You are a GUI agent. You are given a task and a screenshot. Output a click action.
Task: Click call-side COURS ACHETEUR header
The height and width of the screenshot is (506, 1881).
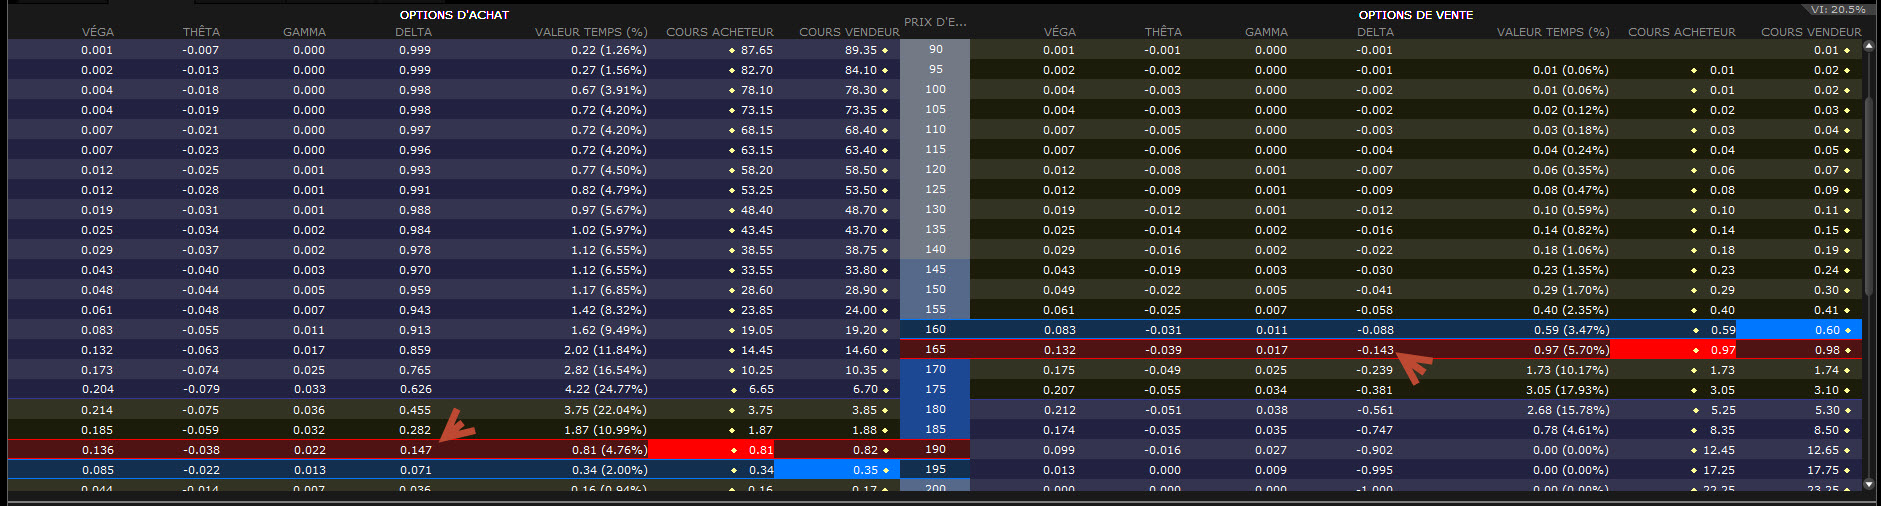[720, 32]
